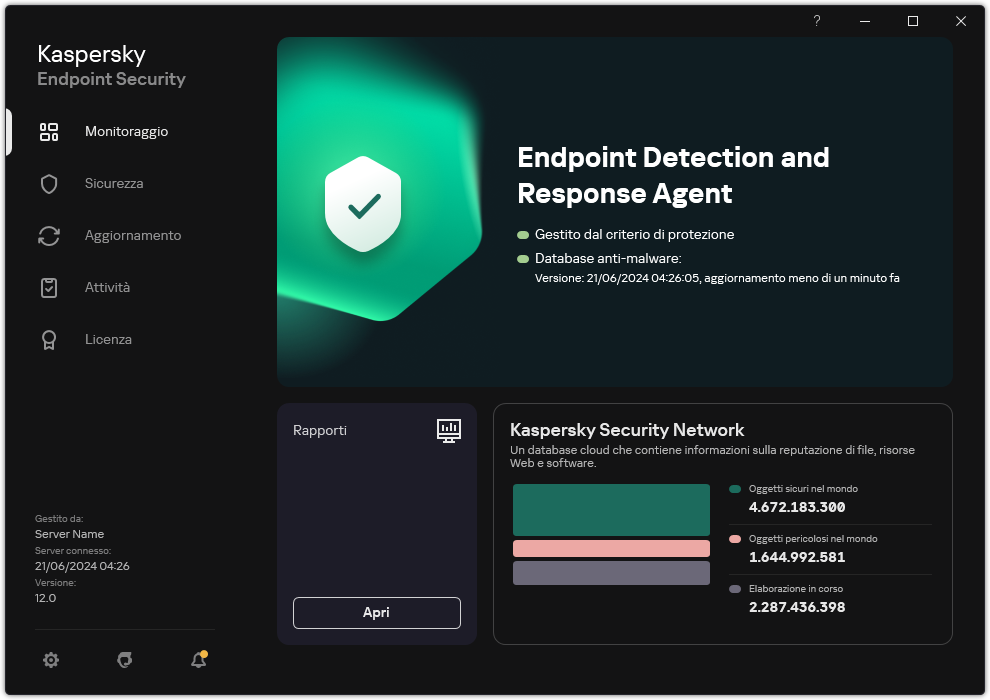Click the Kaspersky Security Network heading
This screenshot has width=990, height=700.
pos(627,430)
